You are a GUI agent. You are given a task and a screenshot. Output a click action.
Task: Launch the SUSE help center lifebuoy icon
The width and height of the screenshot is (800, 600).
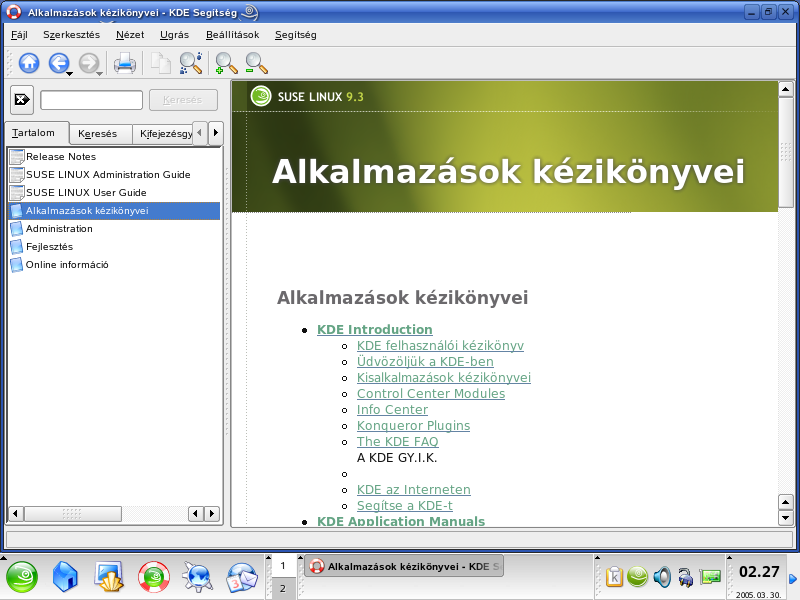[154, 577]
